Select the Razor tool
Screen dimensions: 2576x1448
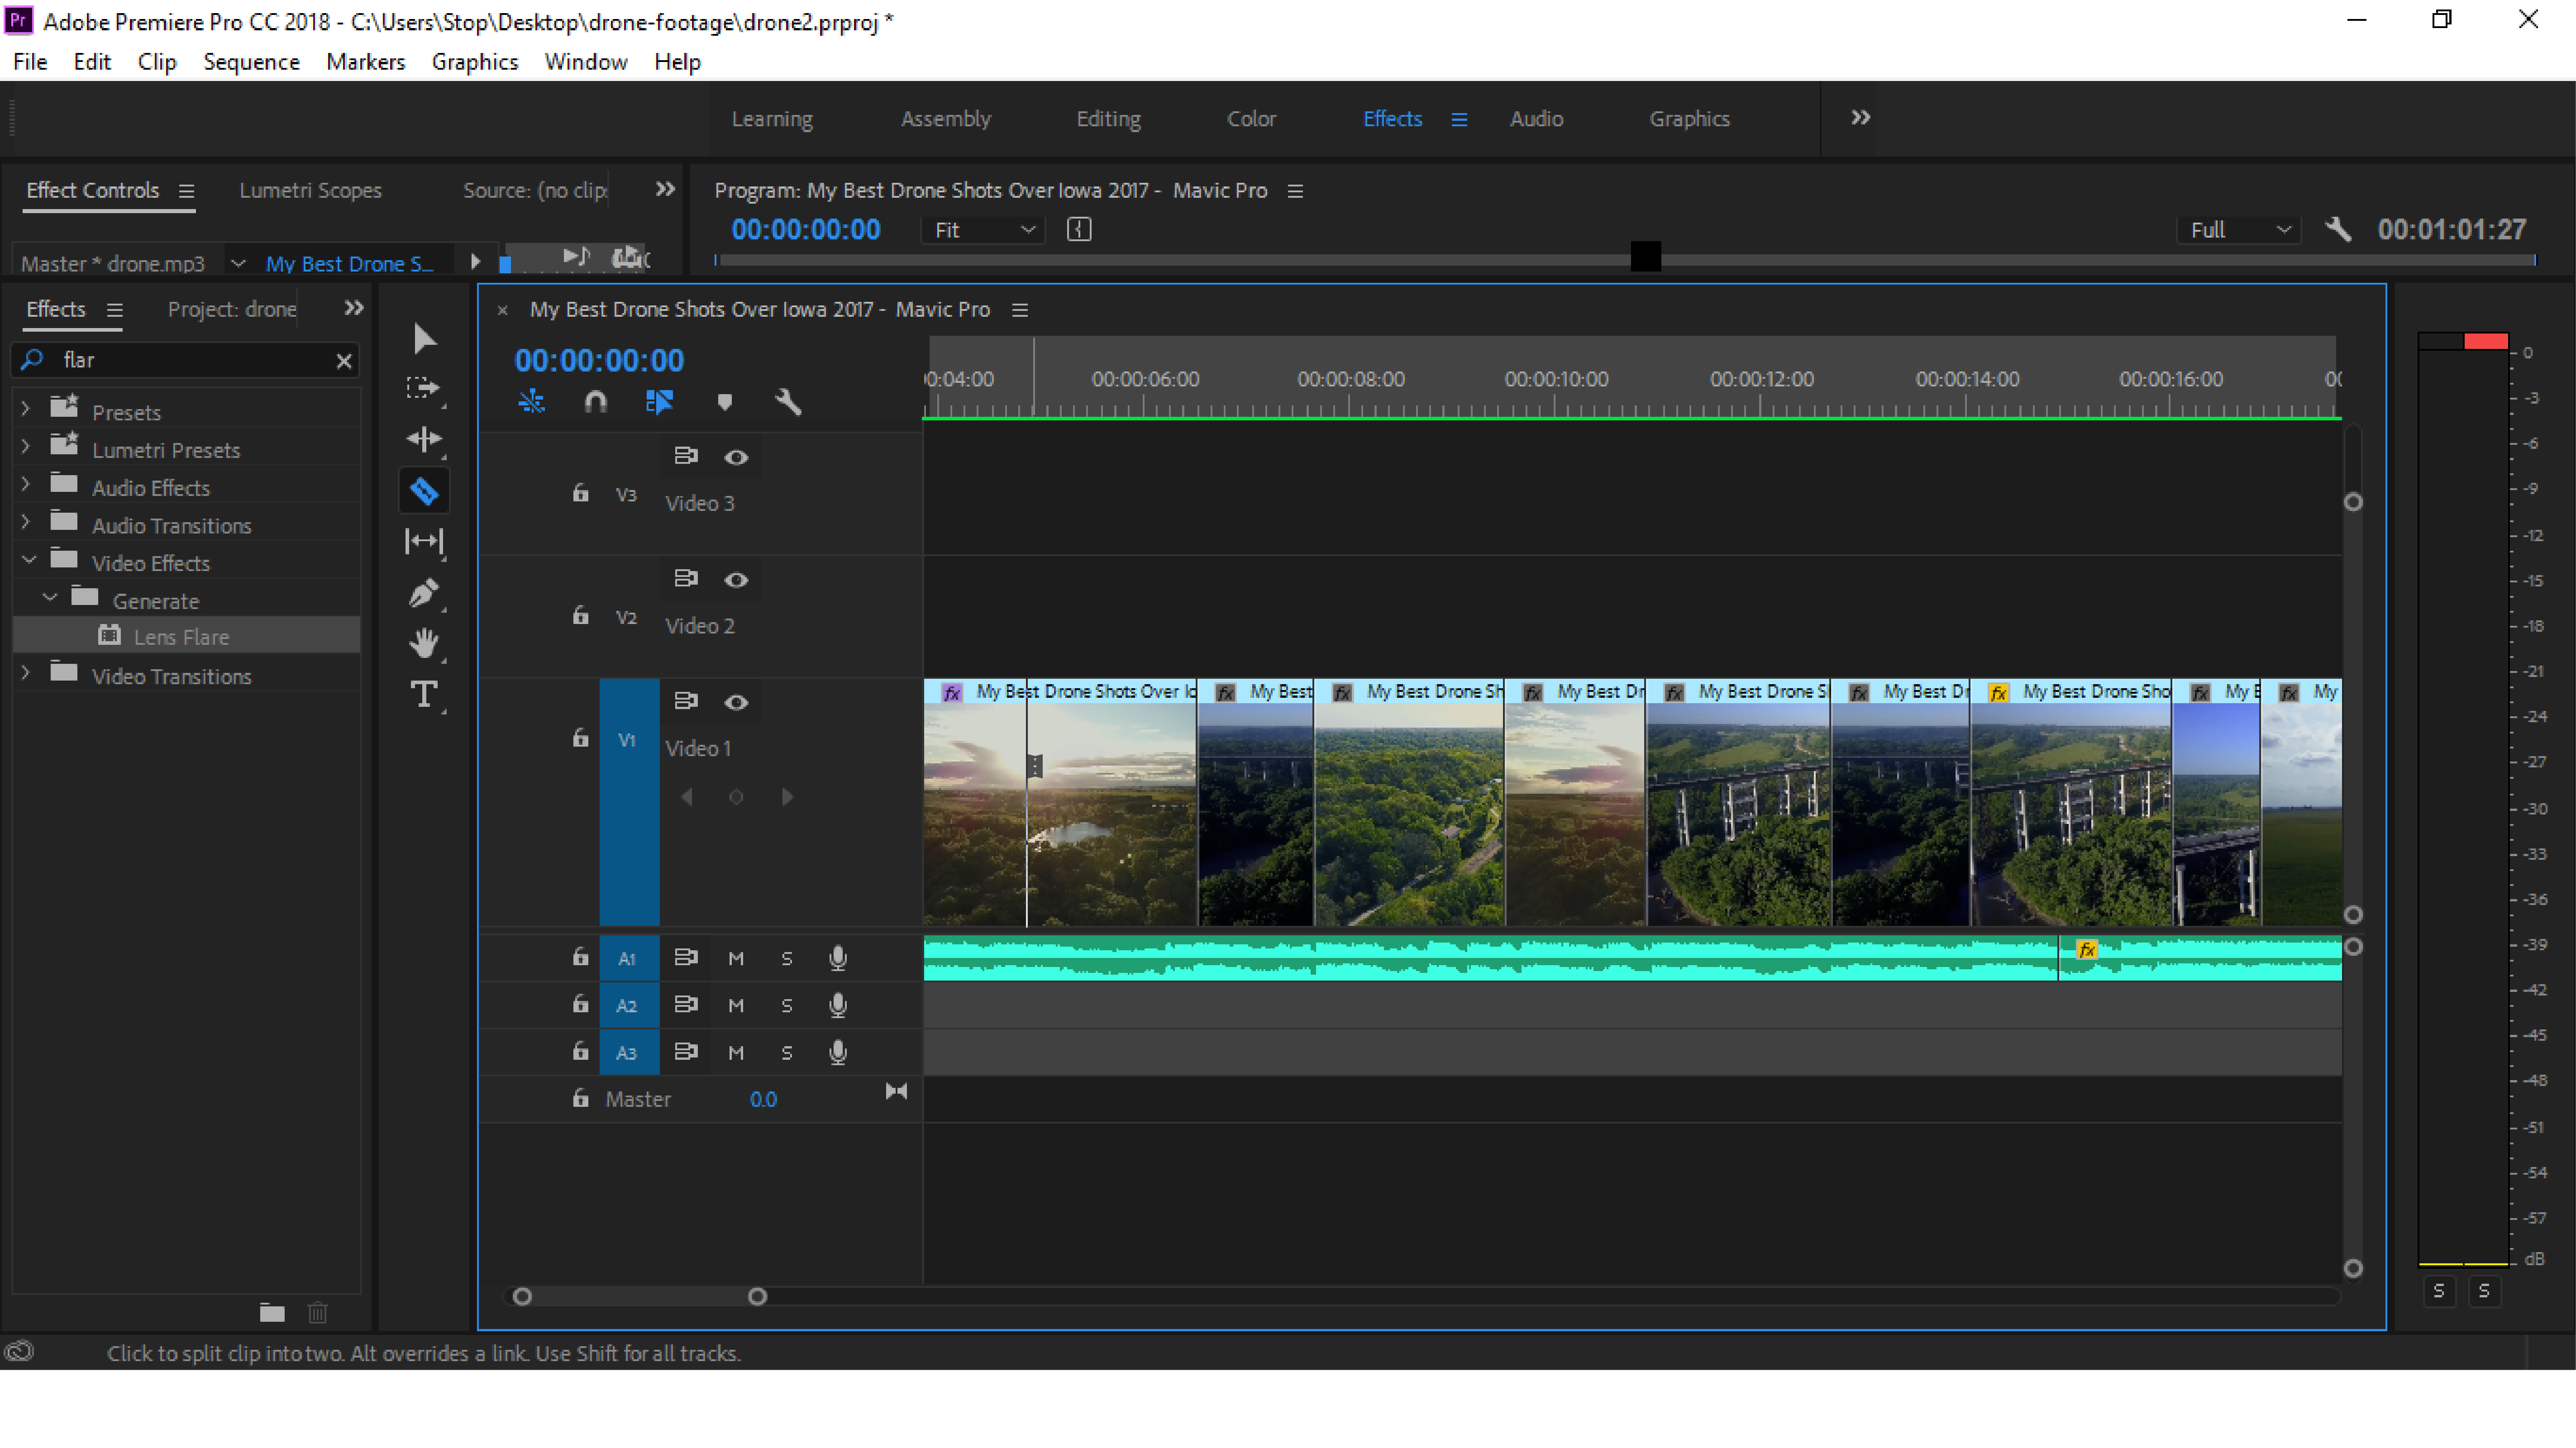tap(424, 490)
